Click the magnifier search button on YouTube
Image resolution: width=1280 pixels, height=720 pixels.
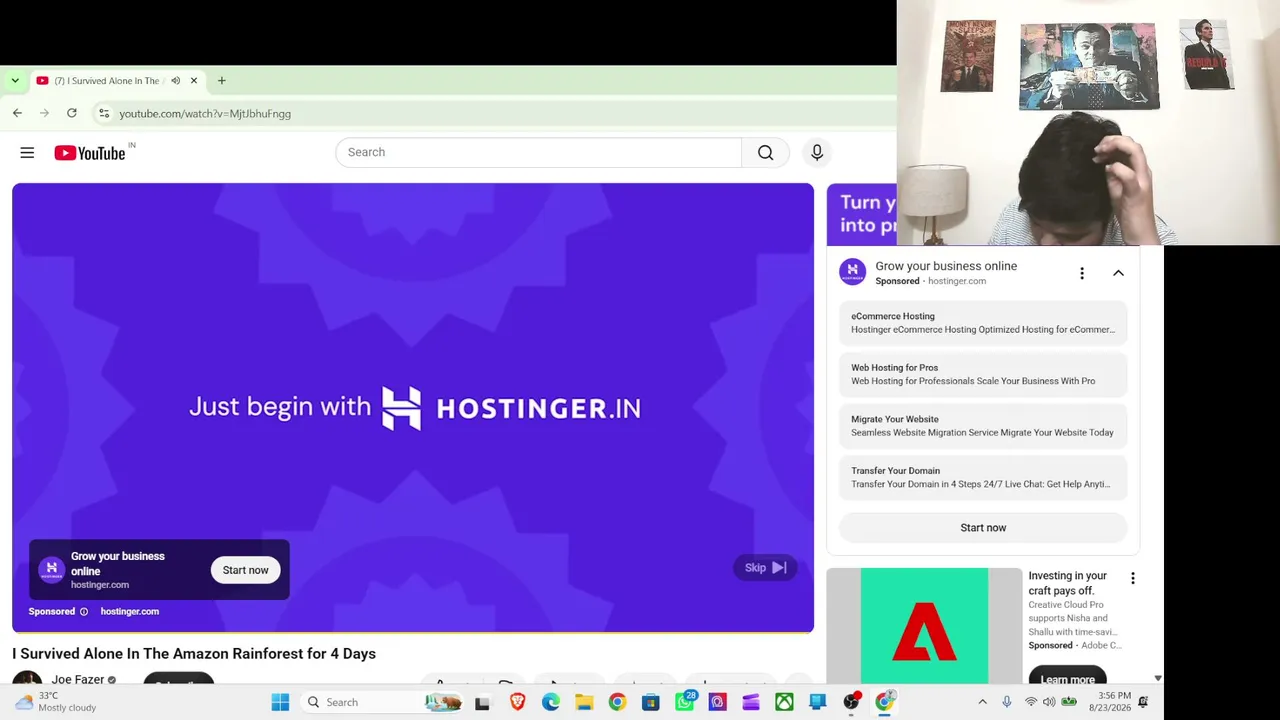(765, 152)
